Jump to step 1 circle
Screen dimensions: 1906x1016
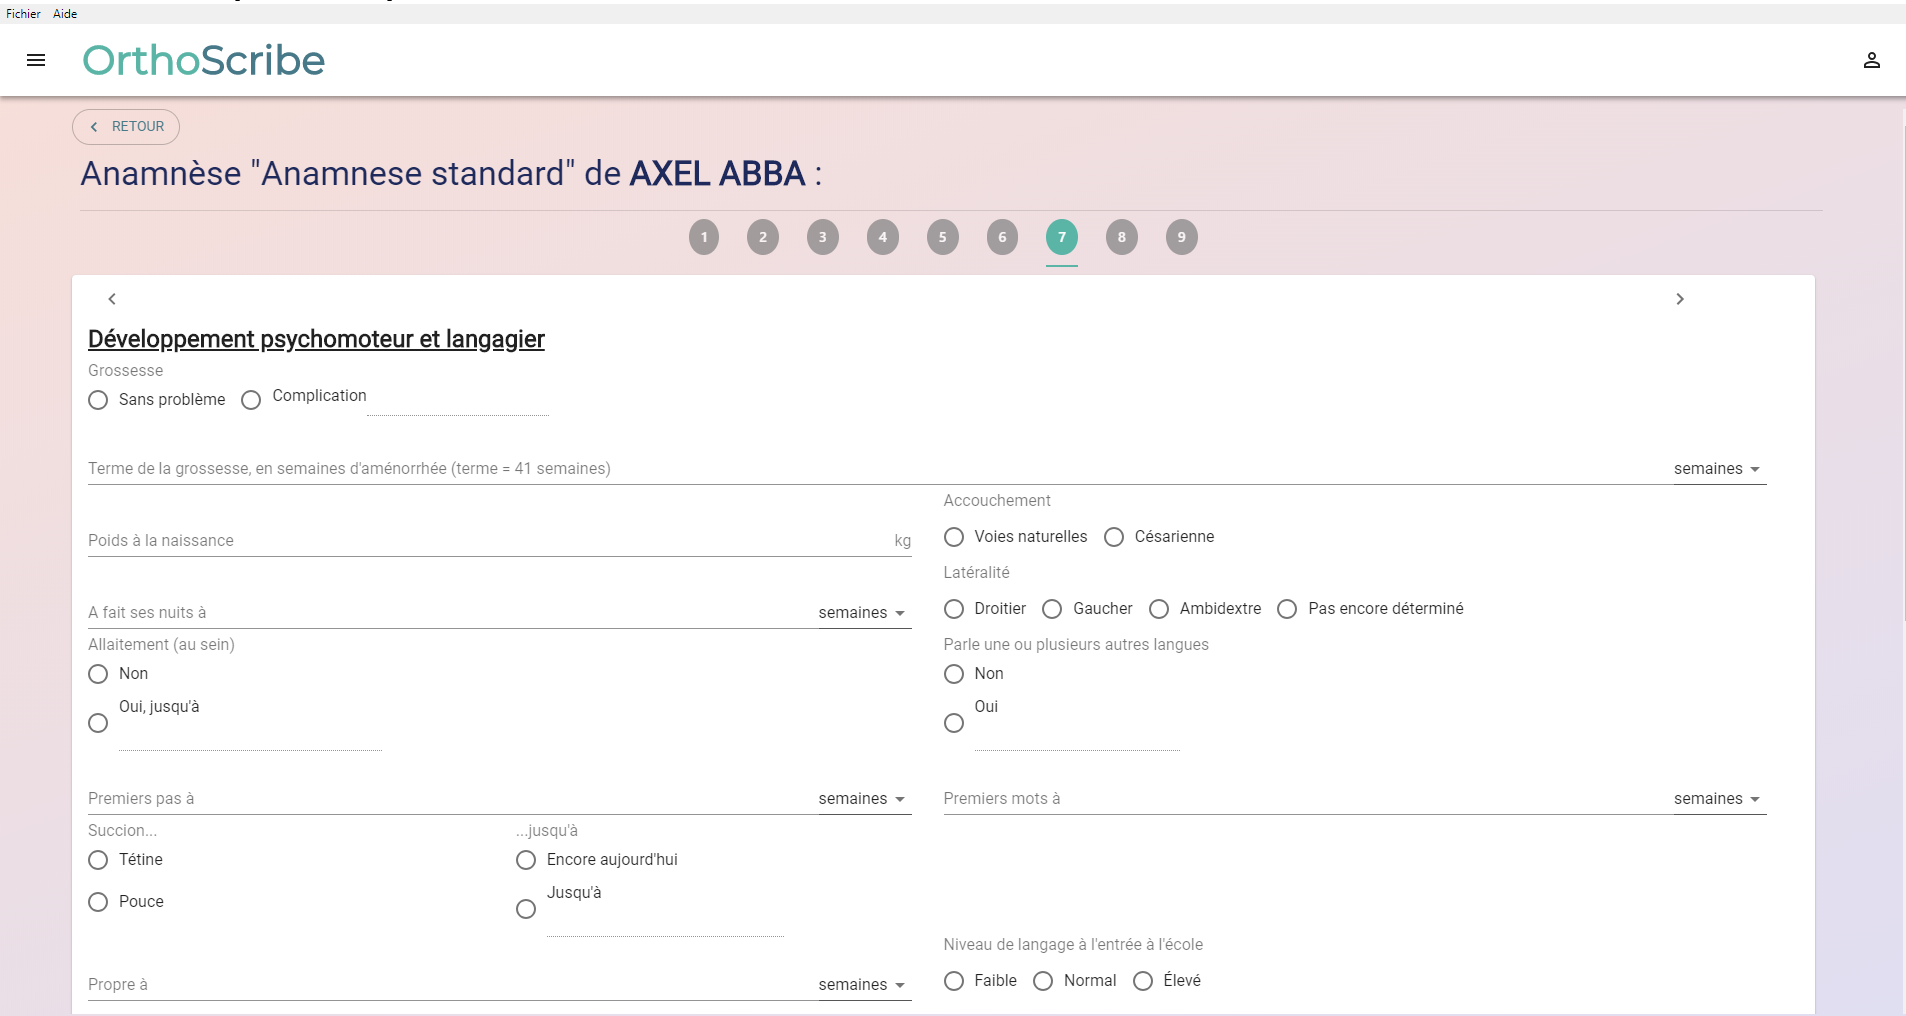pyautogui.click(x=704, y=237)
